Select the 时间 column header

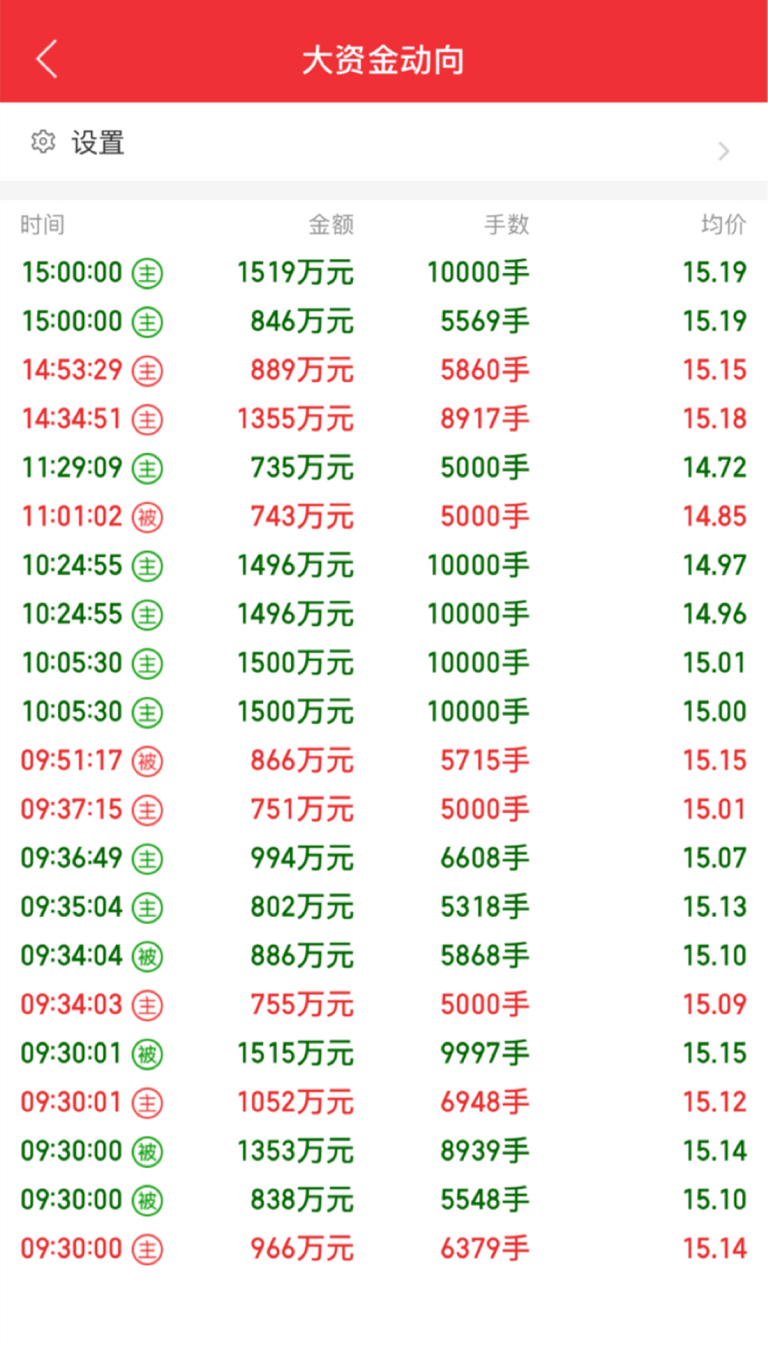tap(42, 225)
